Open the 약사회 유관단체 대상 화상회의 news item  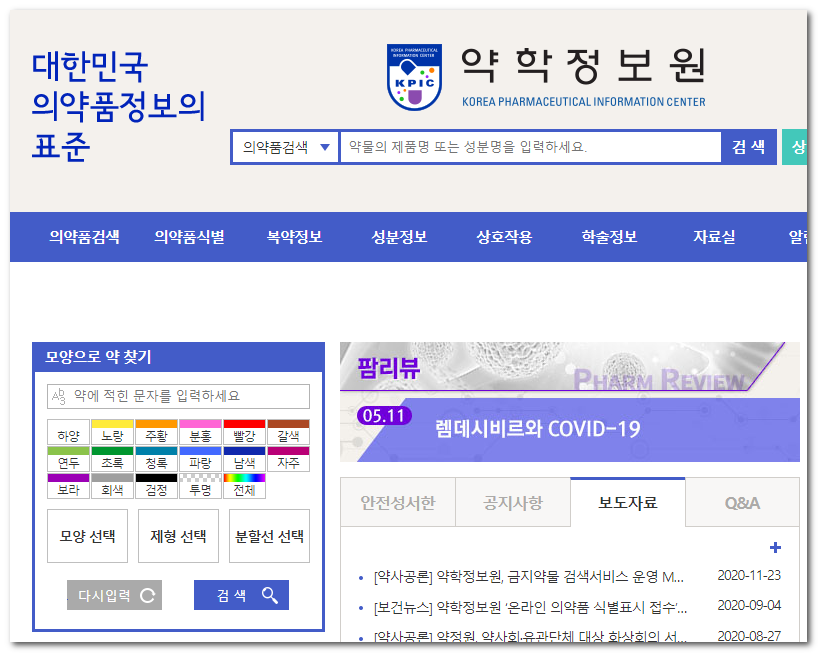point(530,636)
